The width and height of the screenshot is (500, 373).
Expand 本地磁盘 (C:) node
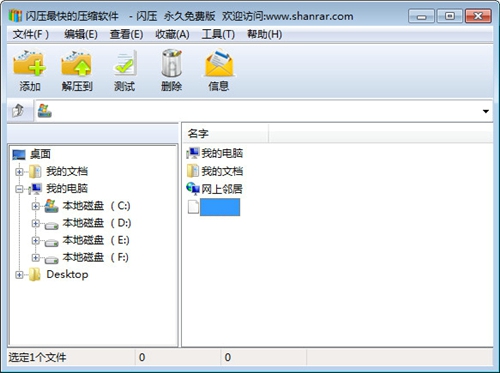36,206
